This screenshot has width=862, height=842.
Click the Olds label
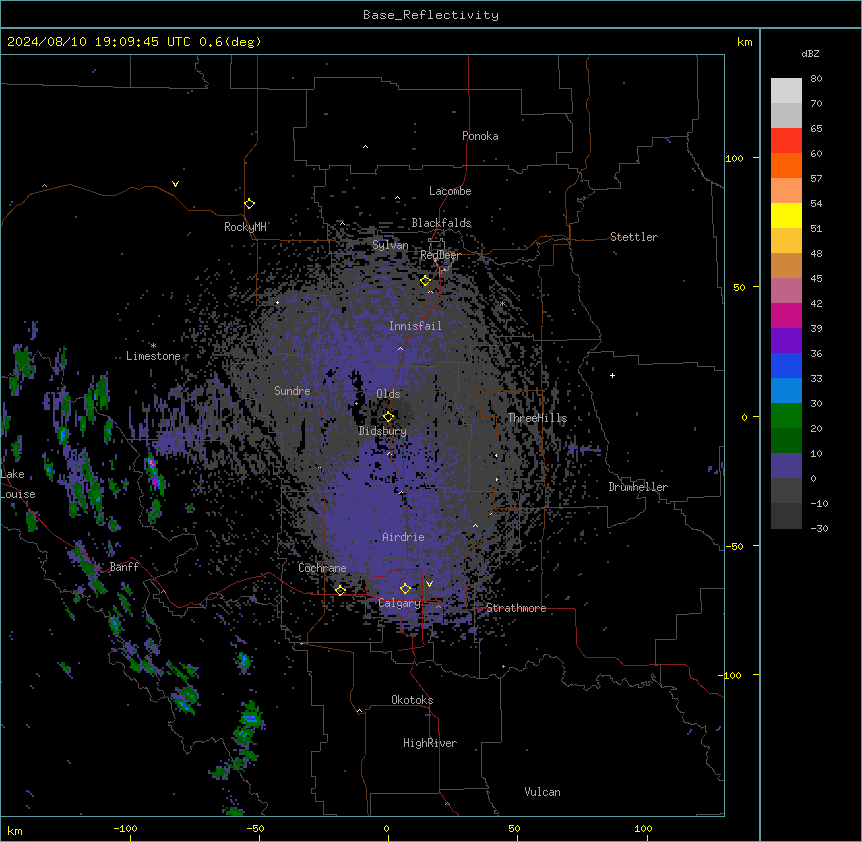point(388,394)
